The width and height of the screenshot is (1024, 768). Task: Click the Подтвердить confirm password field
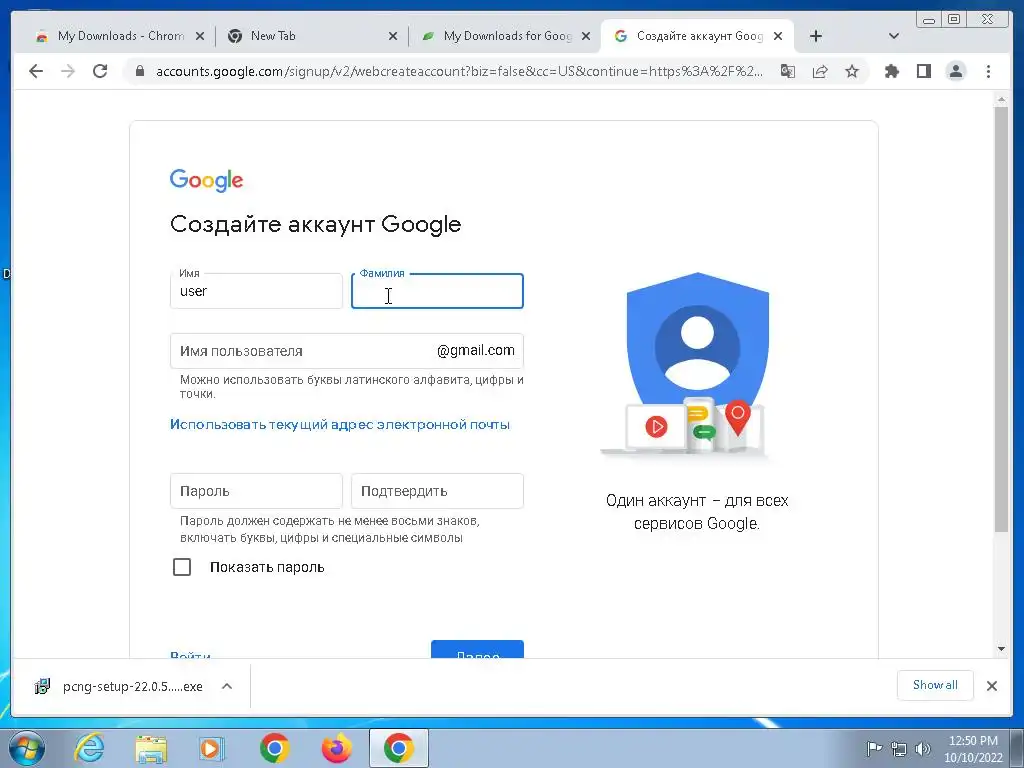click(437, 491)
